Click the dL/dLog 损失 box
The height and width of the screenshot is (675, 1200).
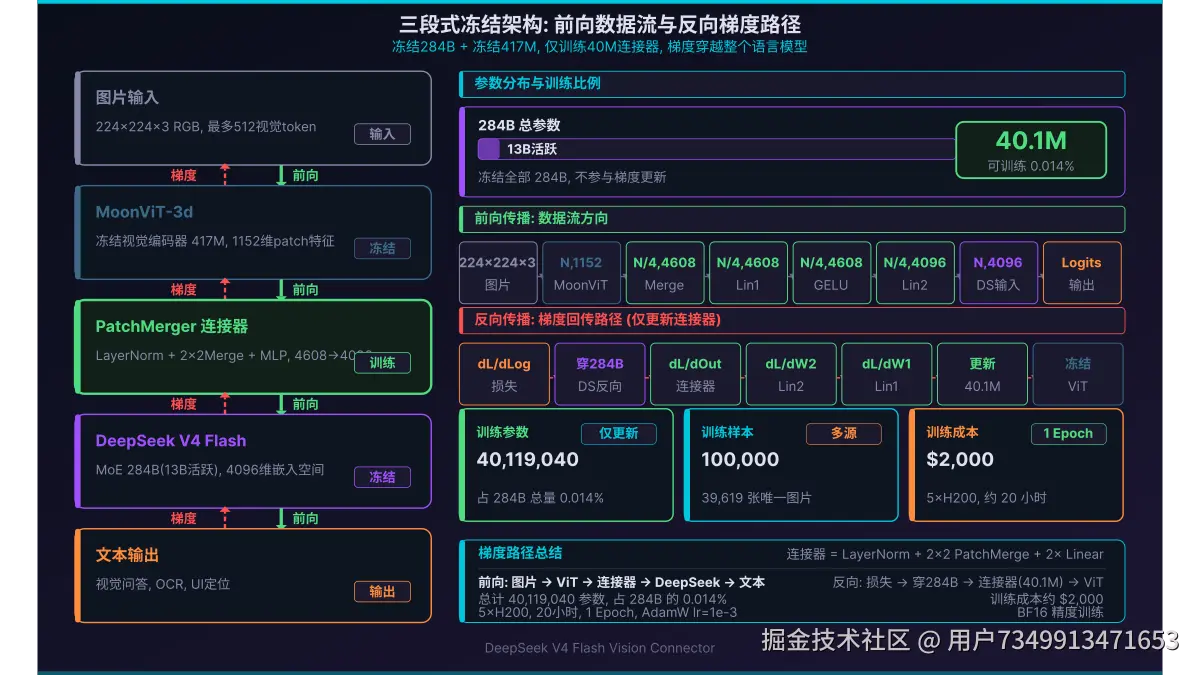[504, 374]
